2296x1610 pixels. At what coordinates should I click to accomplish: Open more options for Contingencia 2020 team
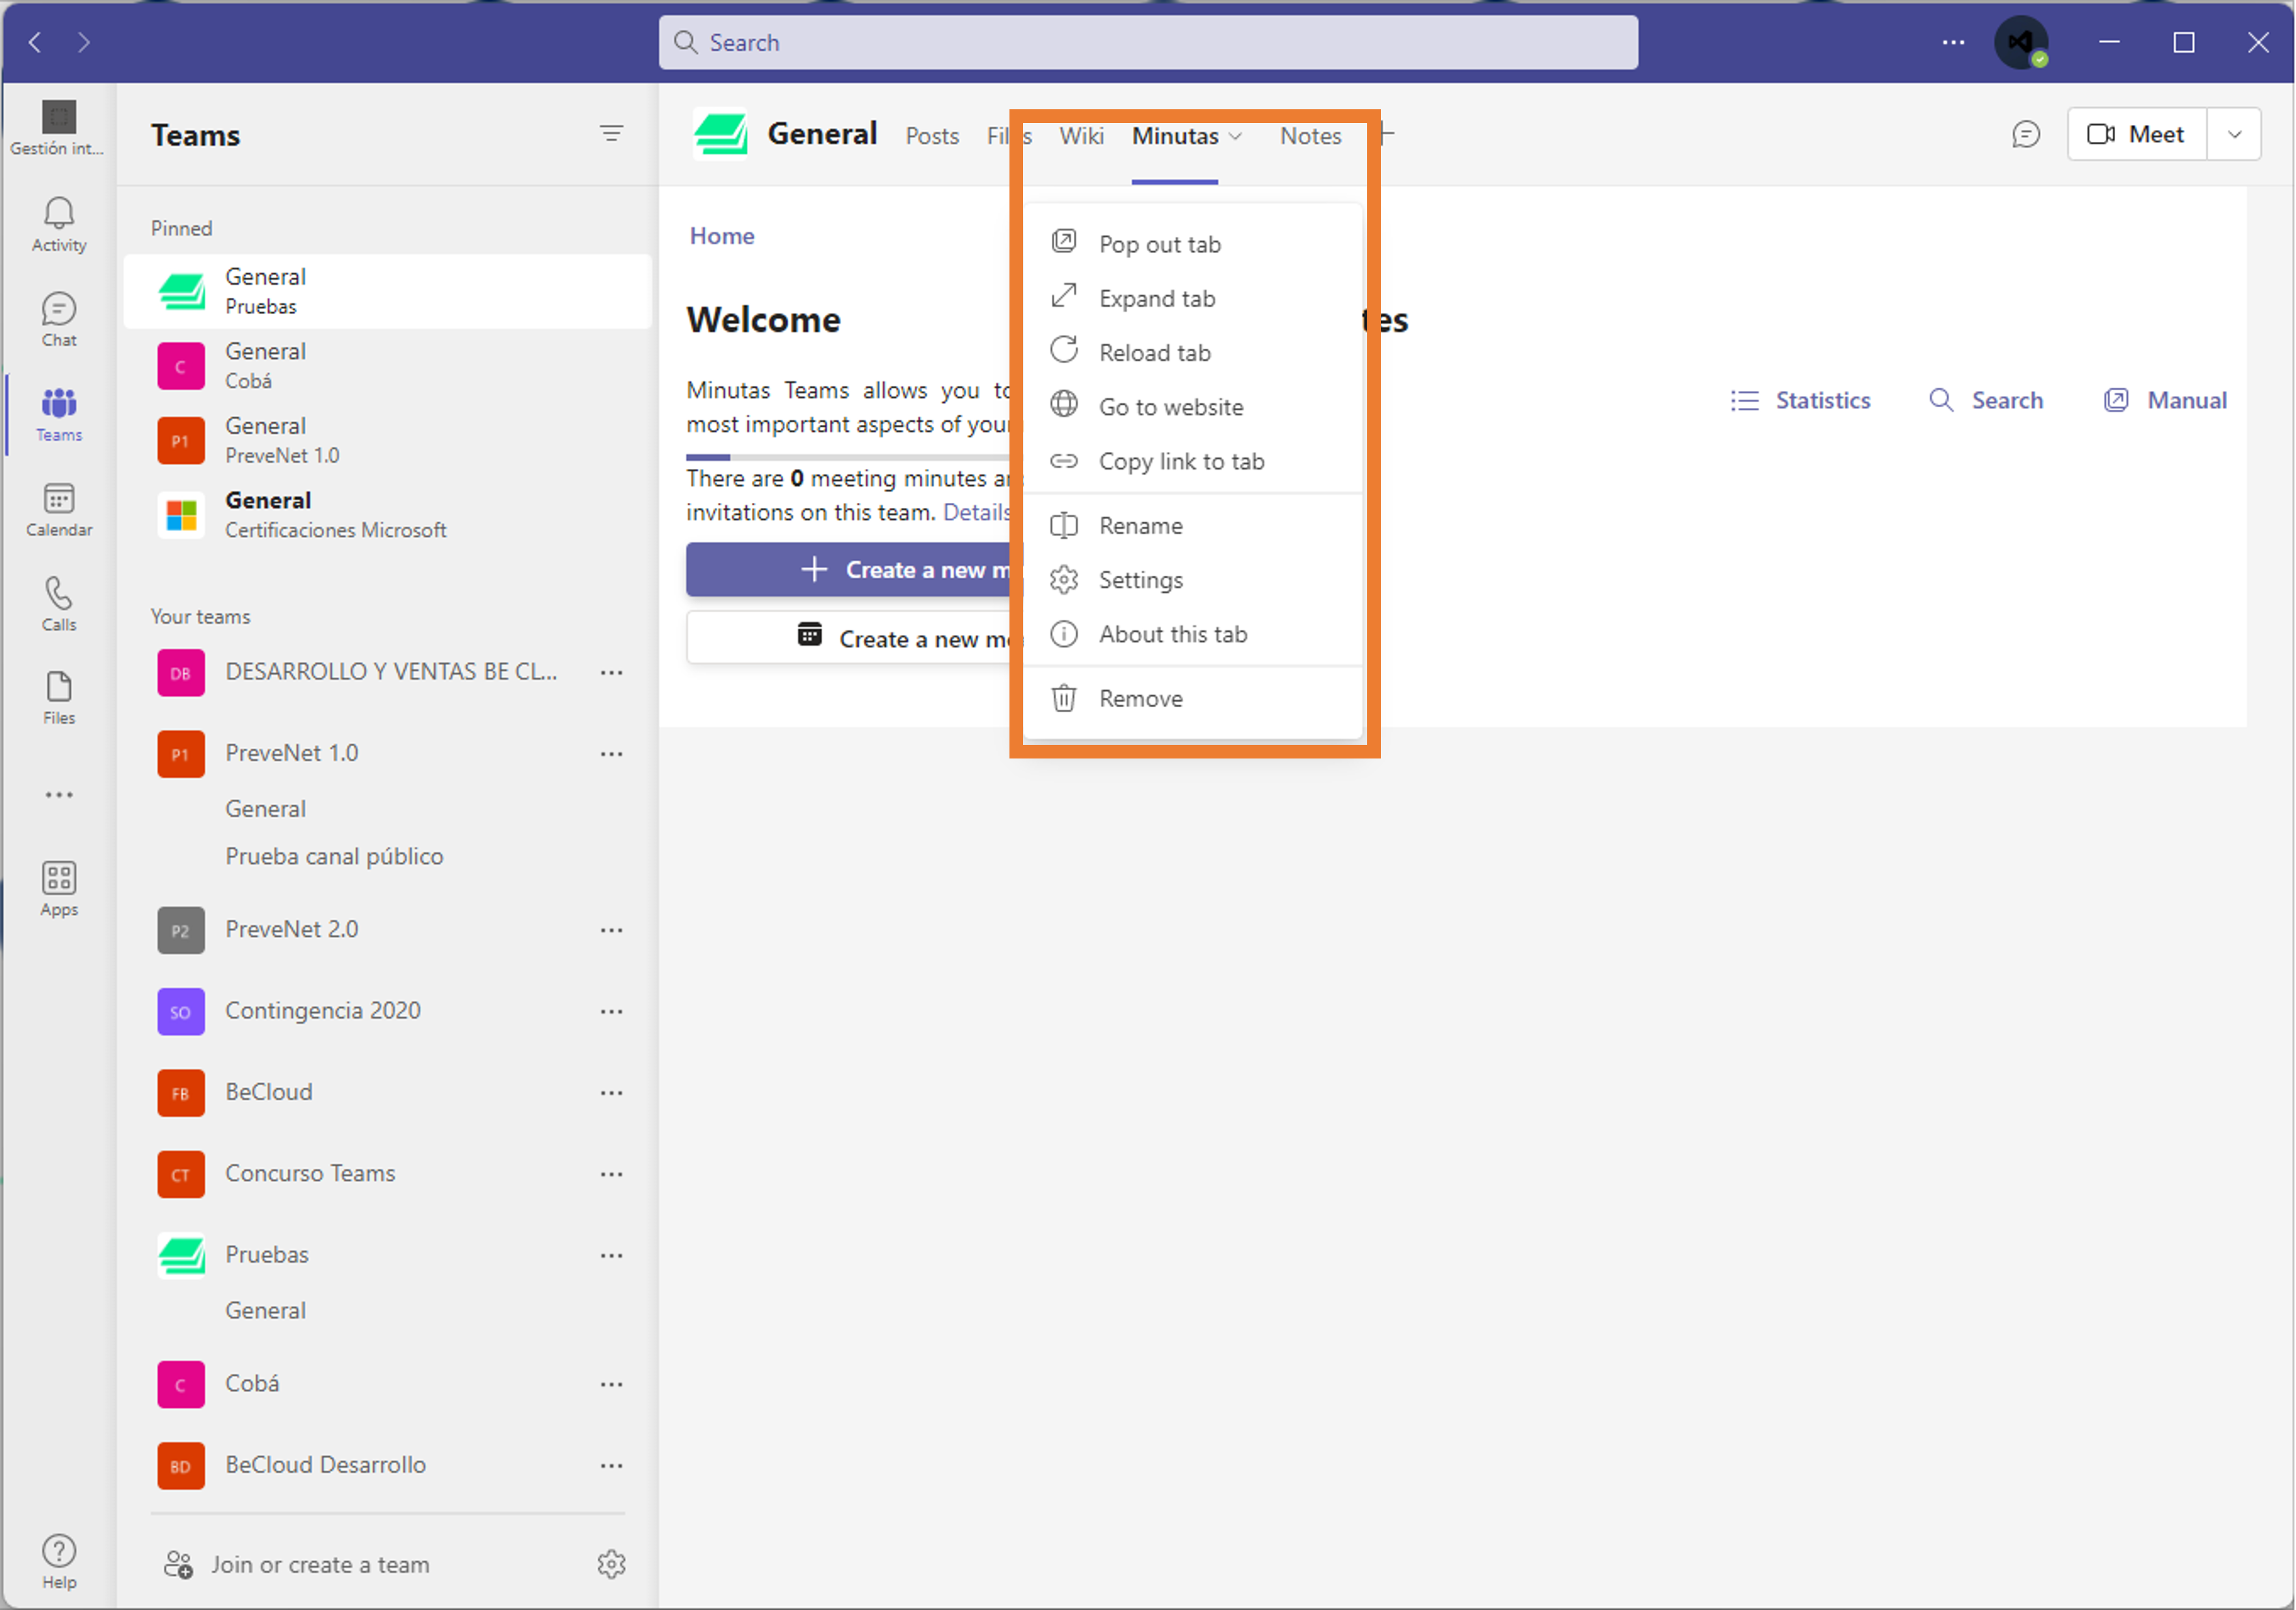(612, 1012)
